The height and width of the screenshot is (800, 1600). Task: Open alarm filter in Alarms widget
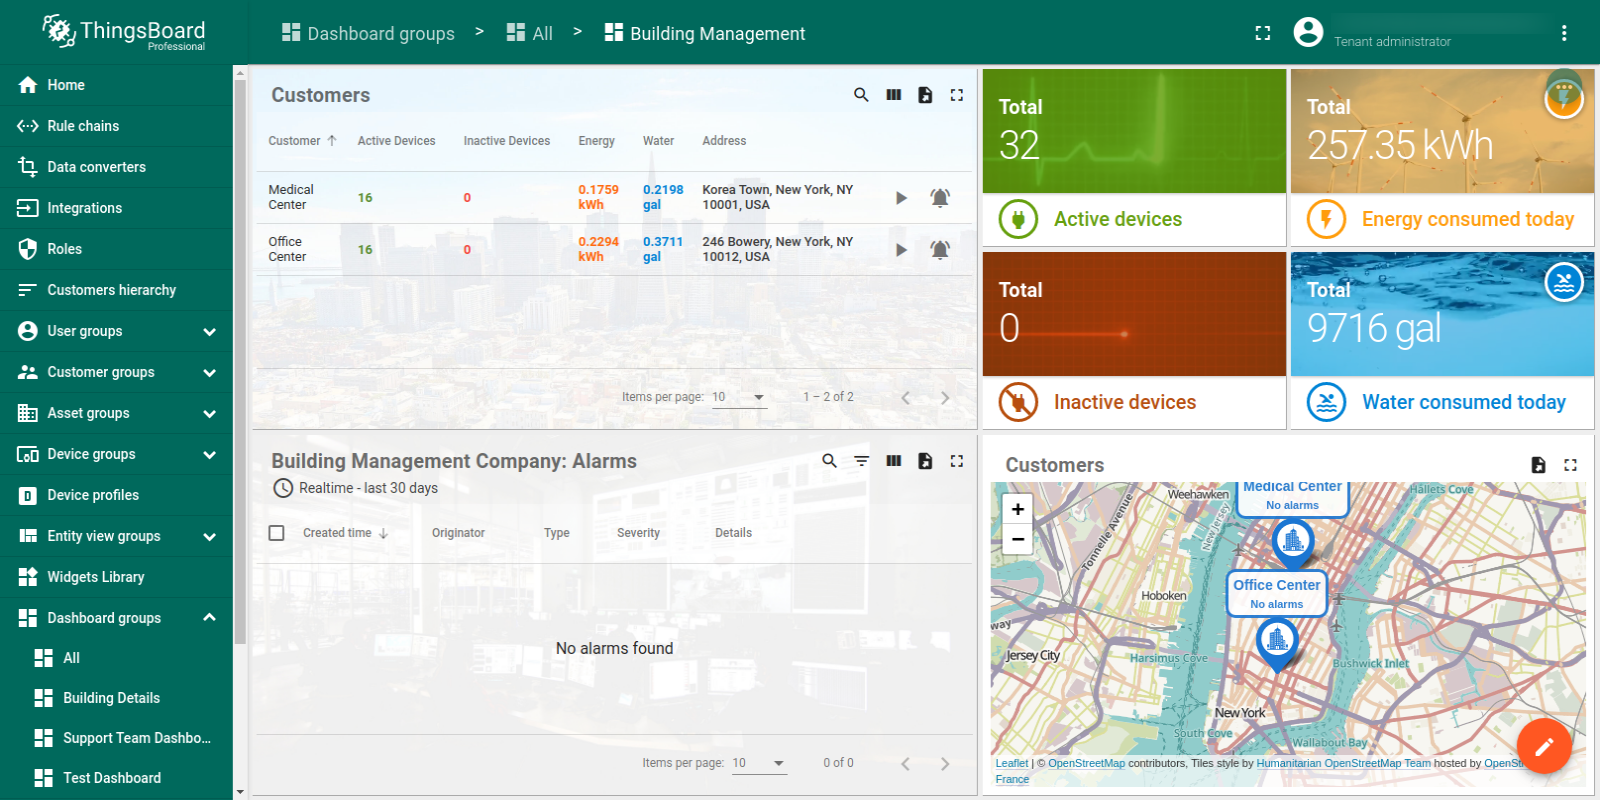[x=861, y=461]
